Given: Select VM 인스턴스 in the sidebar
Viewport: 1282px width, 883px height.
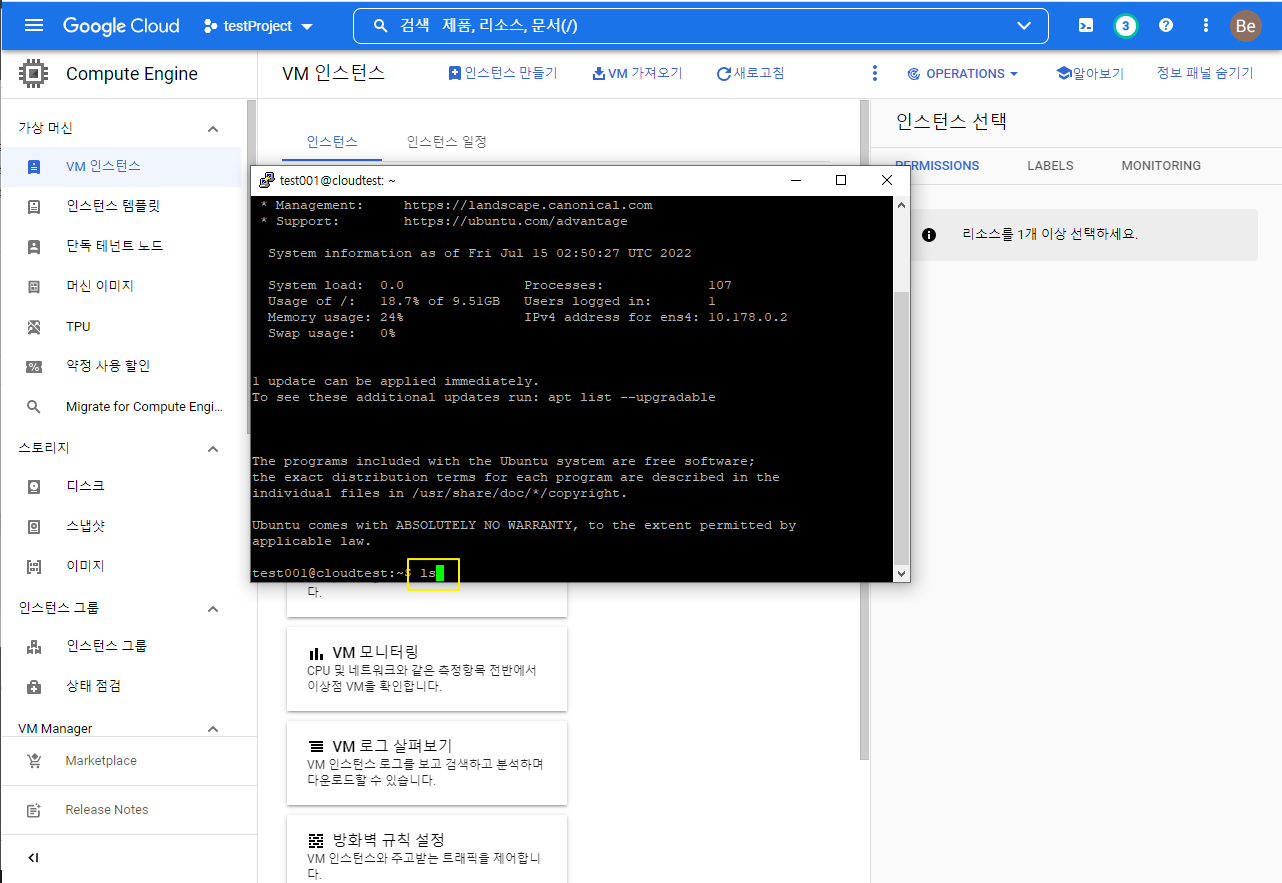Looking at the screenshot, I should coord(121,167).
